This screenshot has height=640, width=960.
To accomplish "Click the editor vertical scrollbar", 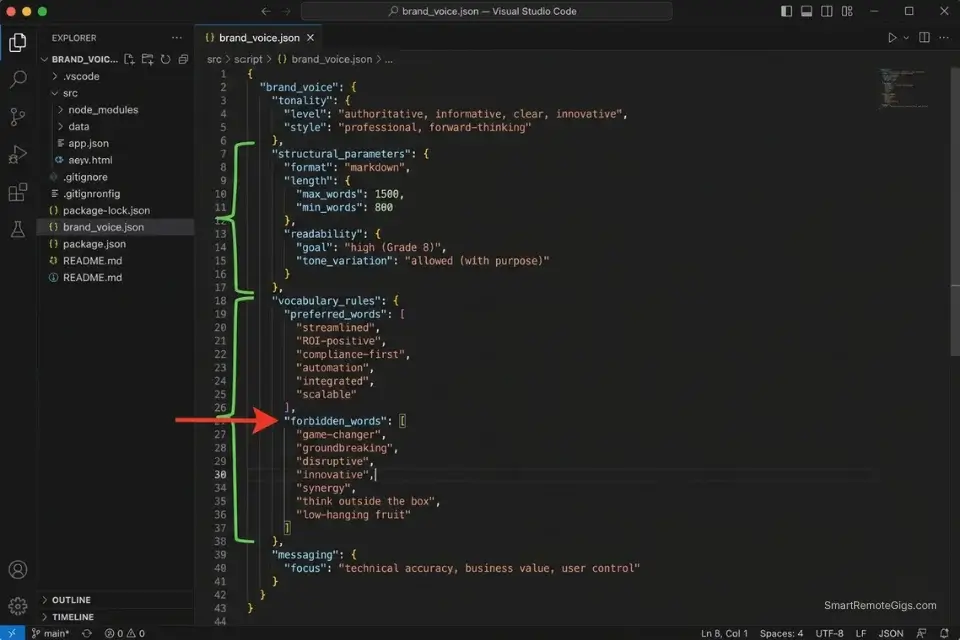I will 954,211.
